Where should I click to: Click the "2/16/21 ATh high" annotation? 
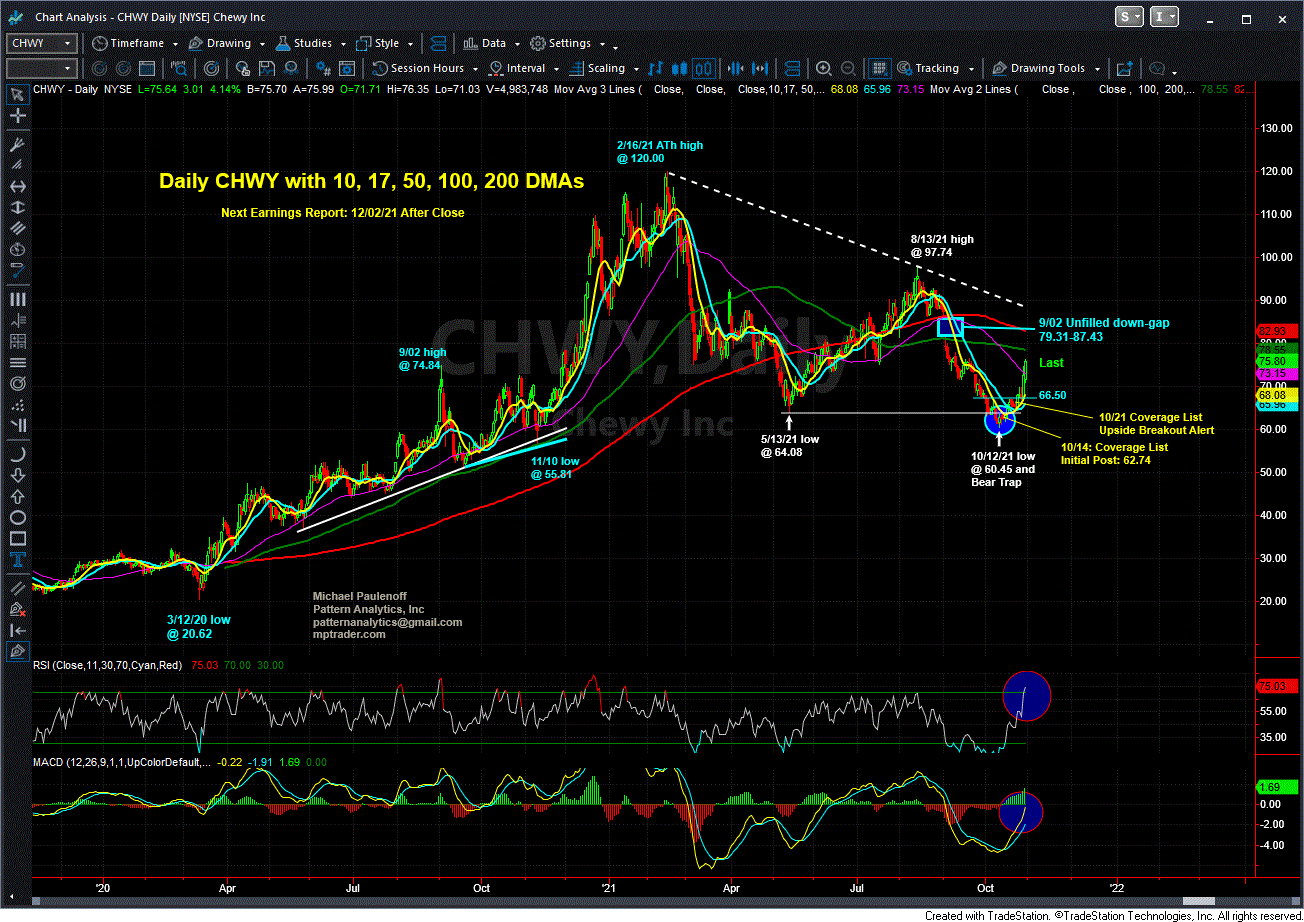[660, 145]
